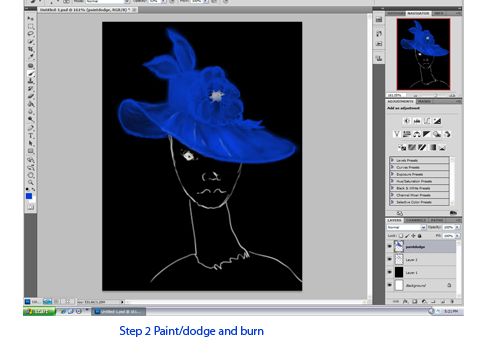Toggle lock image pixels brush icon
The image size is (504, 360).
pos(407,236)
